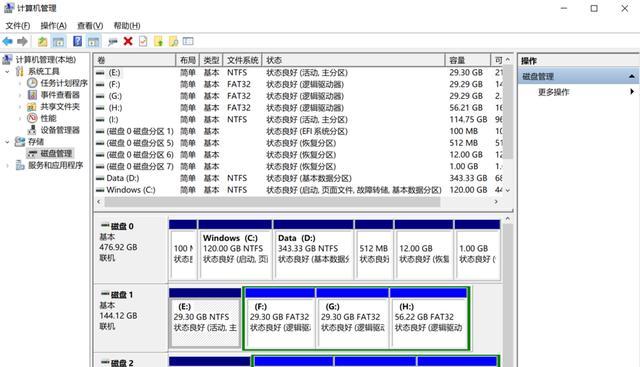Select the (I:) volume row

click(298, 120)
